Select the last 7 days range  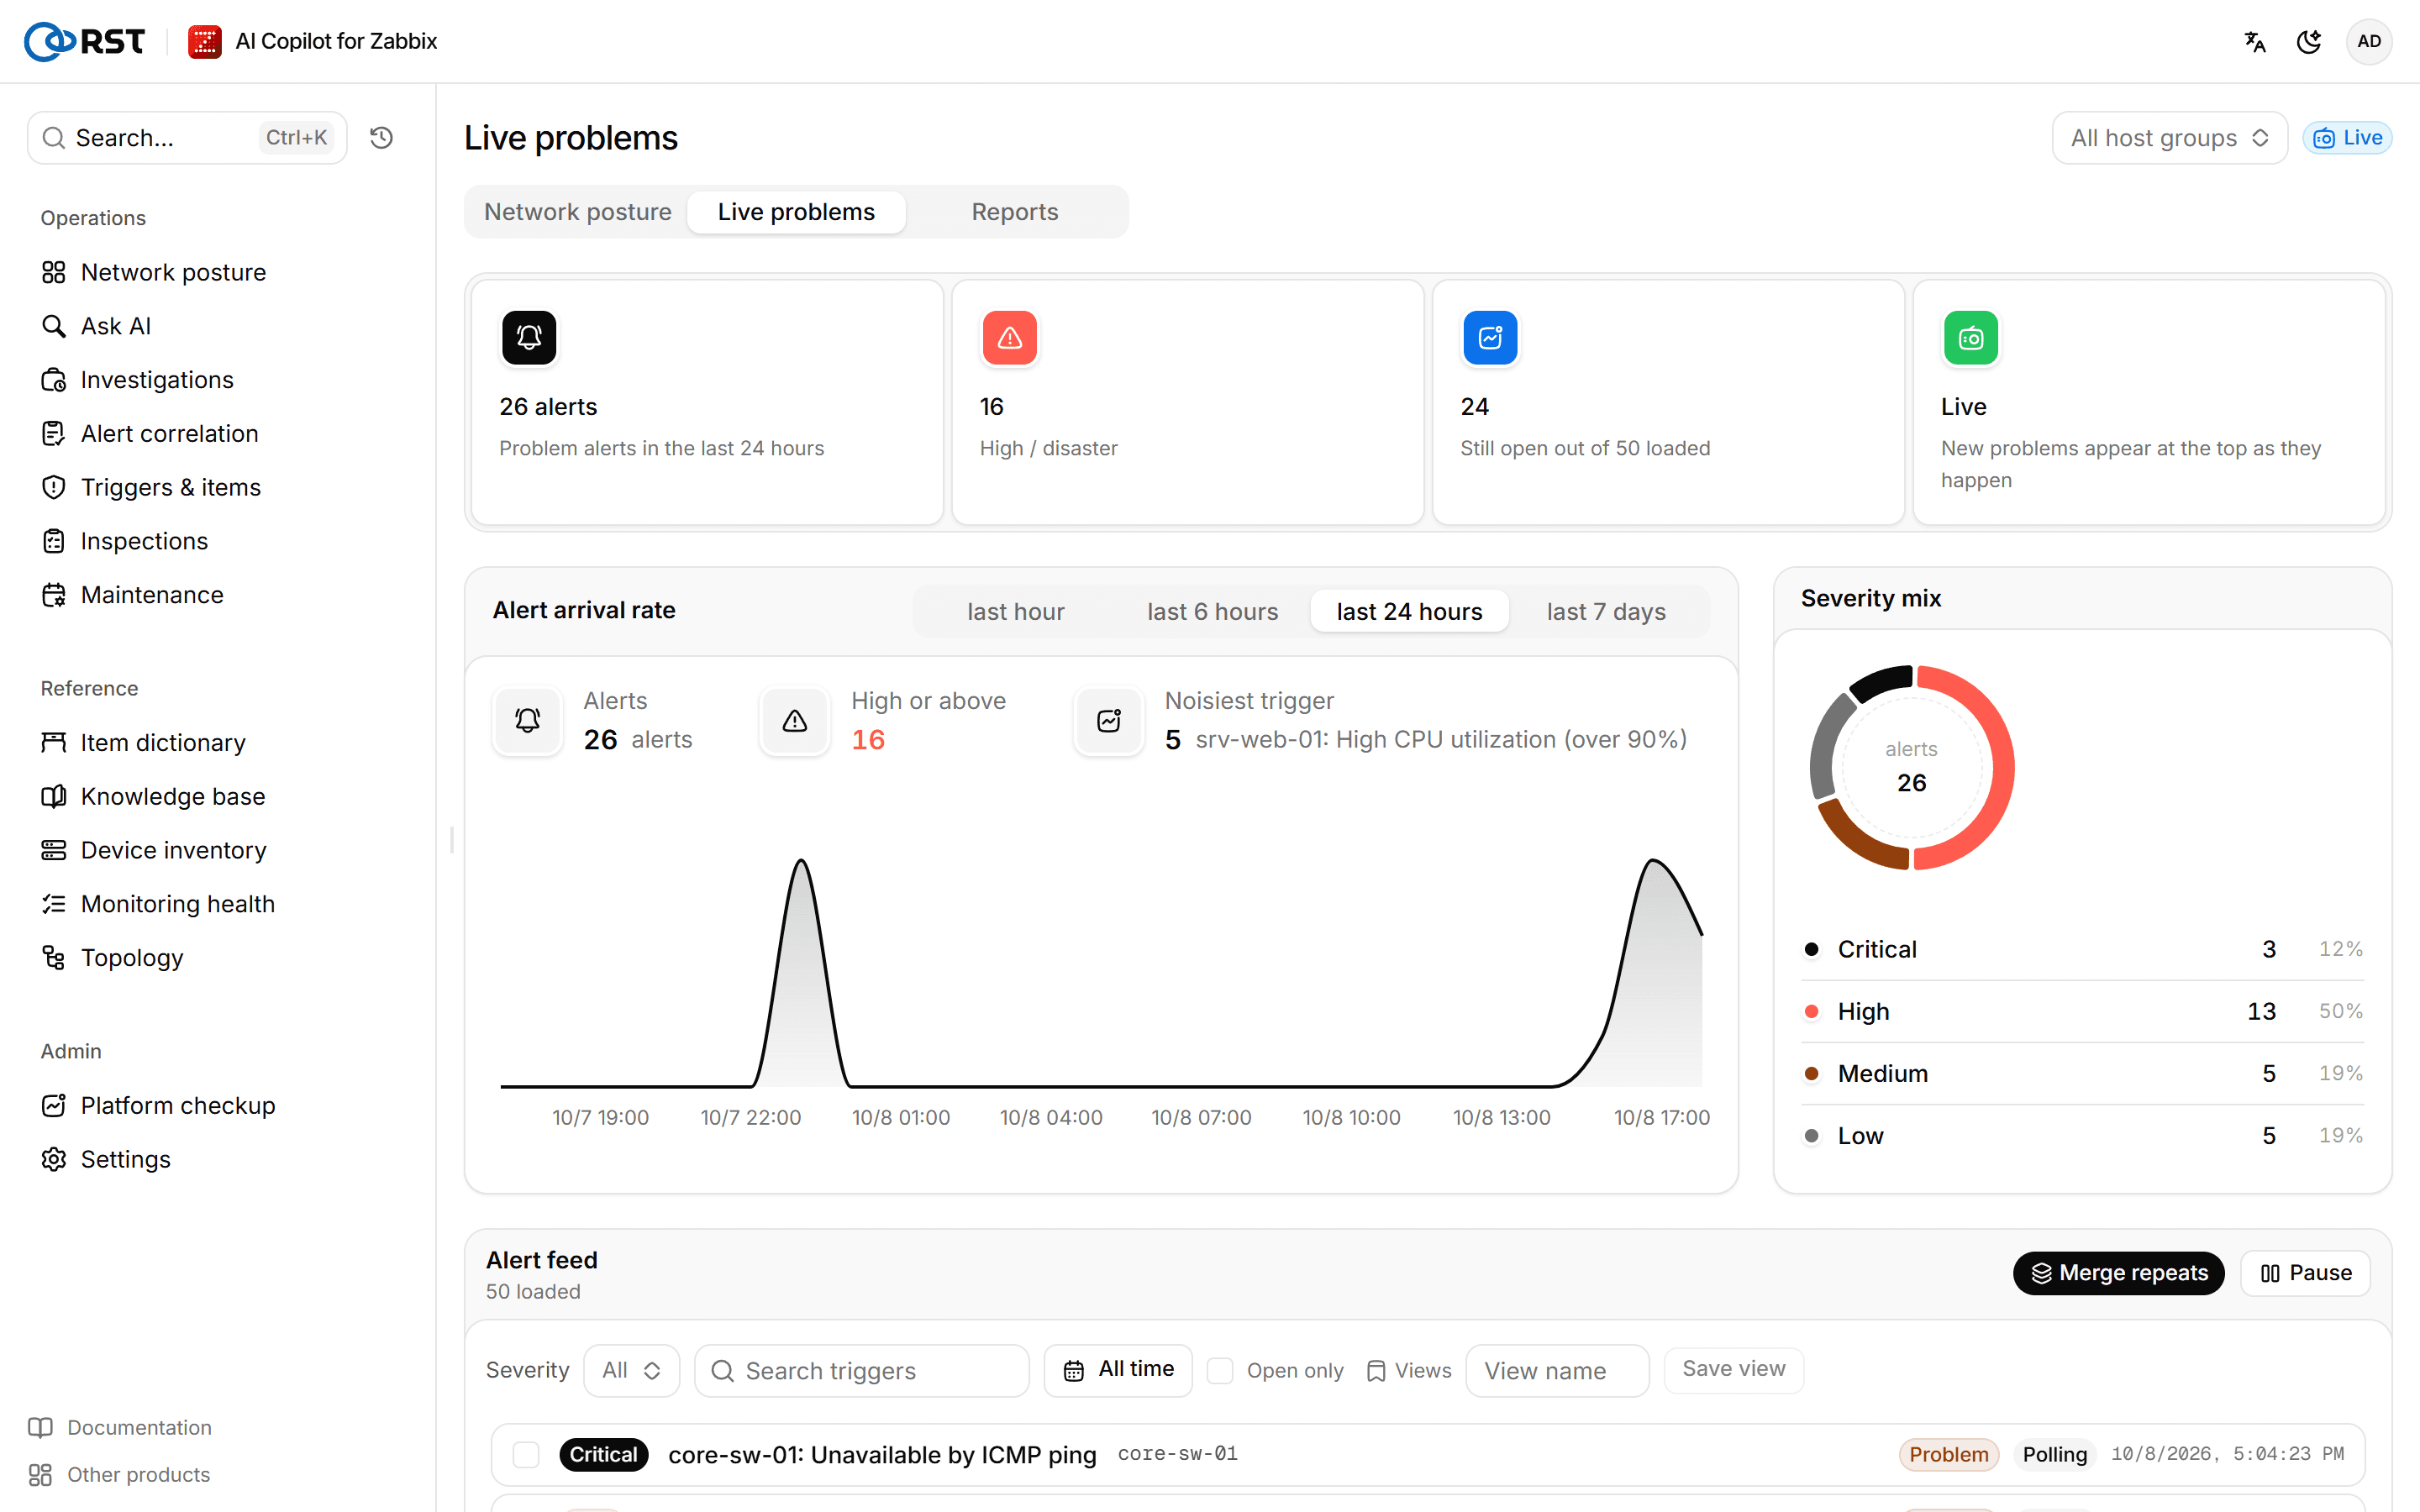click(x=1606, y=611)
